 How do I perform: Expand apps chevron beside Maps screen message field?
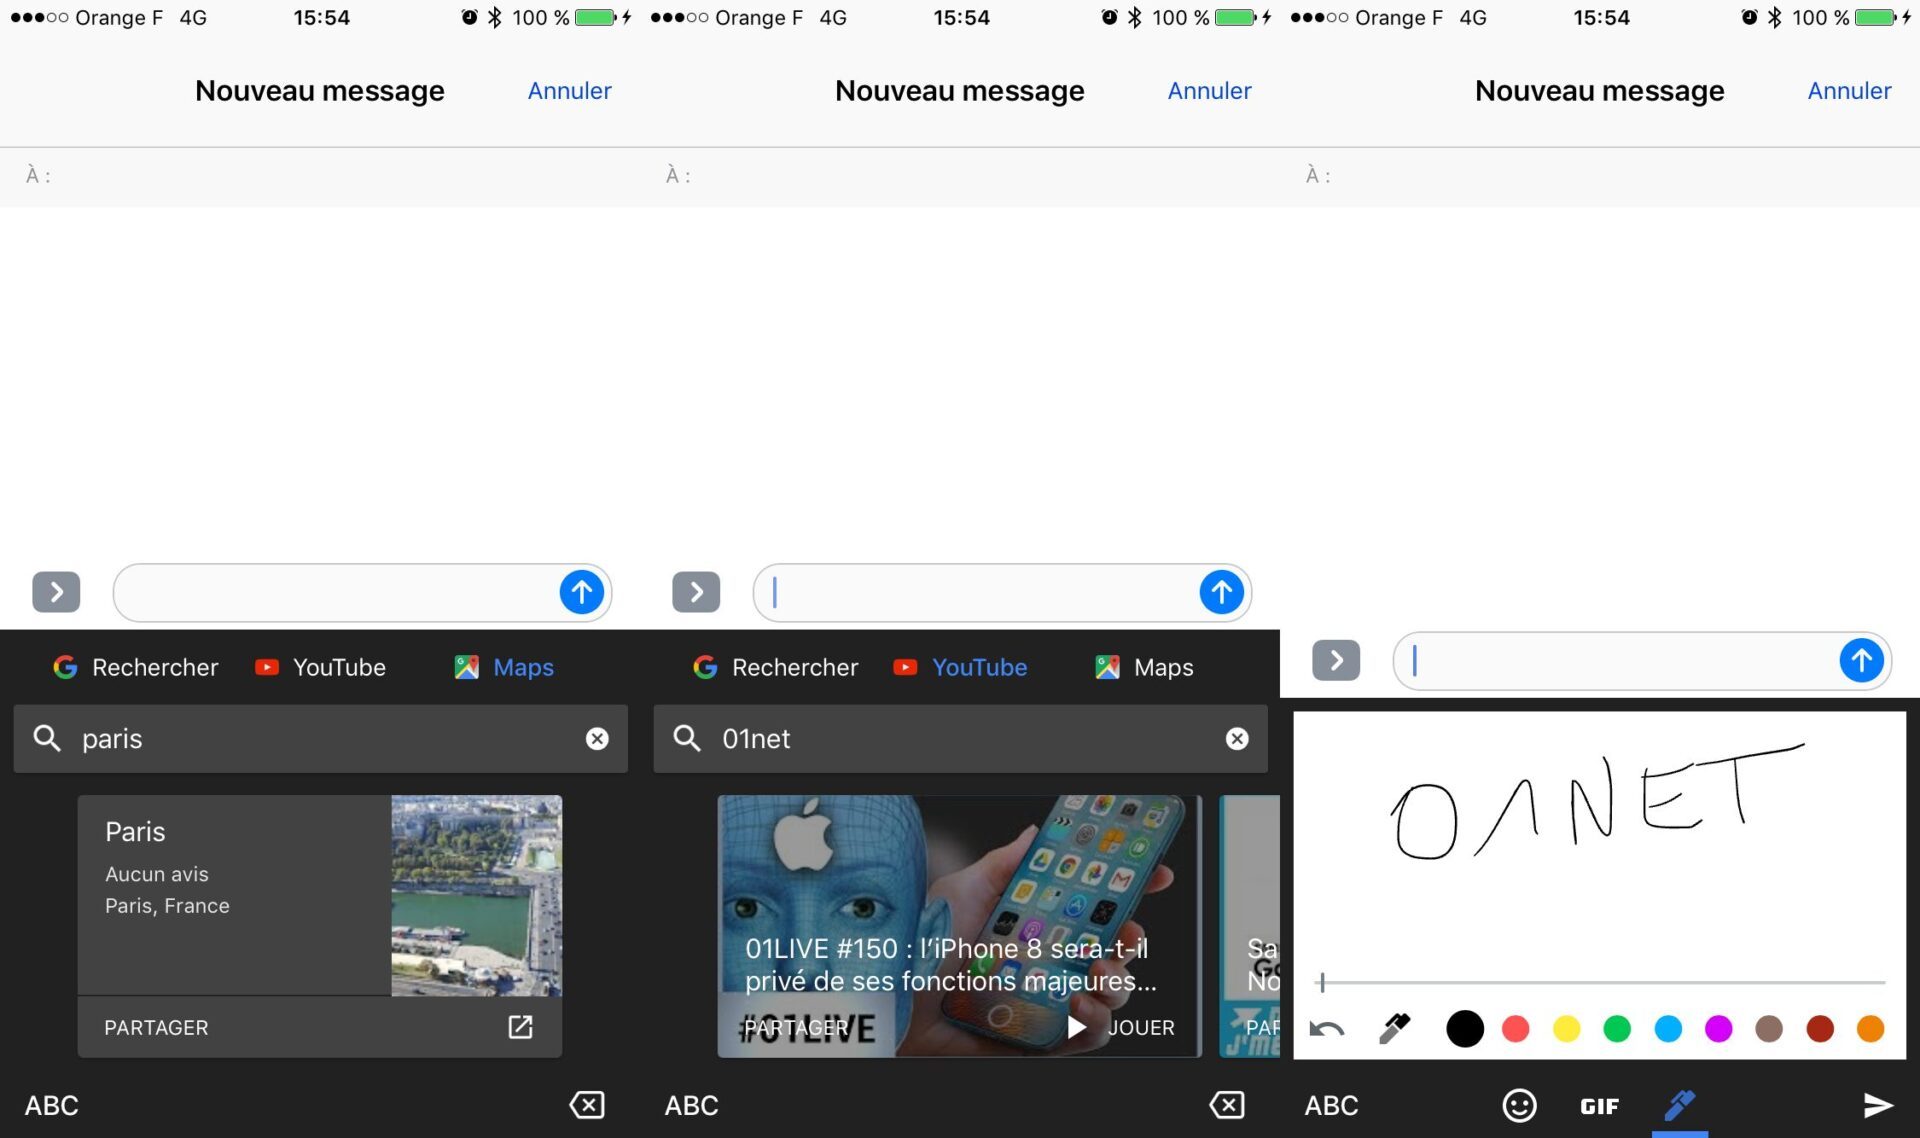56,592
